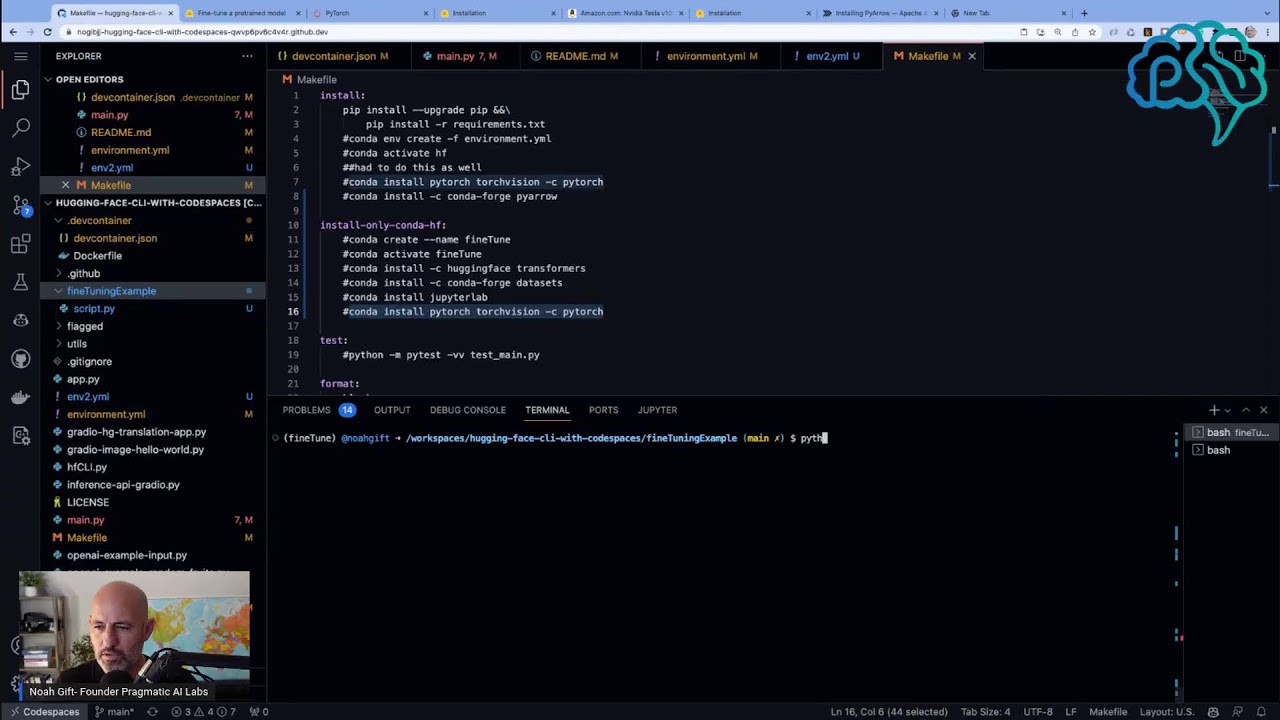Create a new terminal with plus icon
The height and width of the screenshot is (720, 1280).
click(1213, 410)
